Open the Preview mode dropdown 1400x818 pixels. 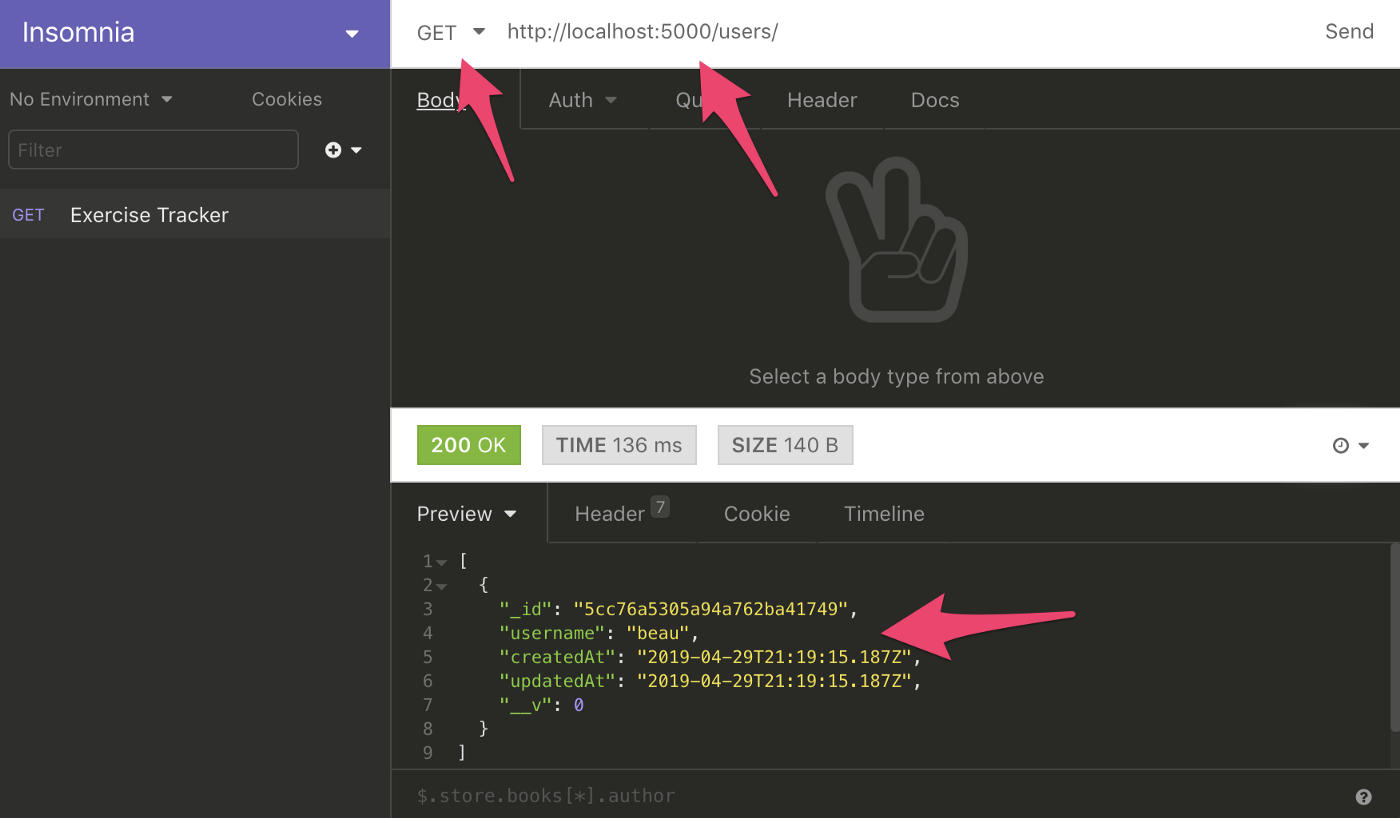467,514
